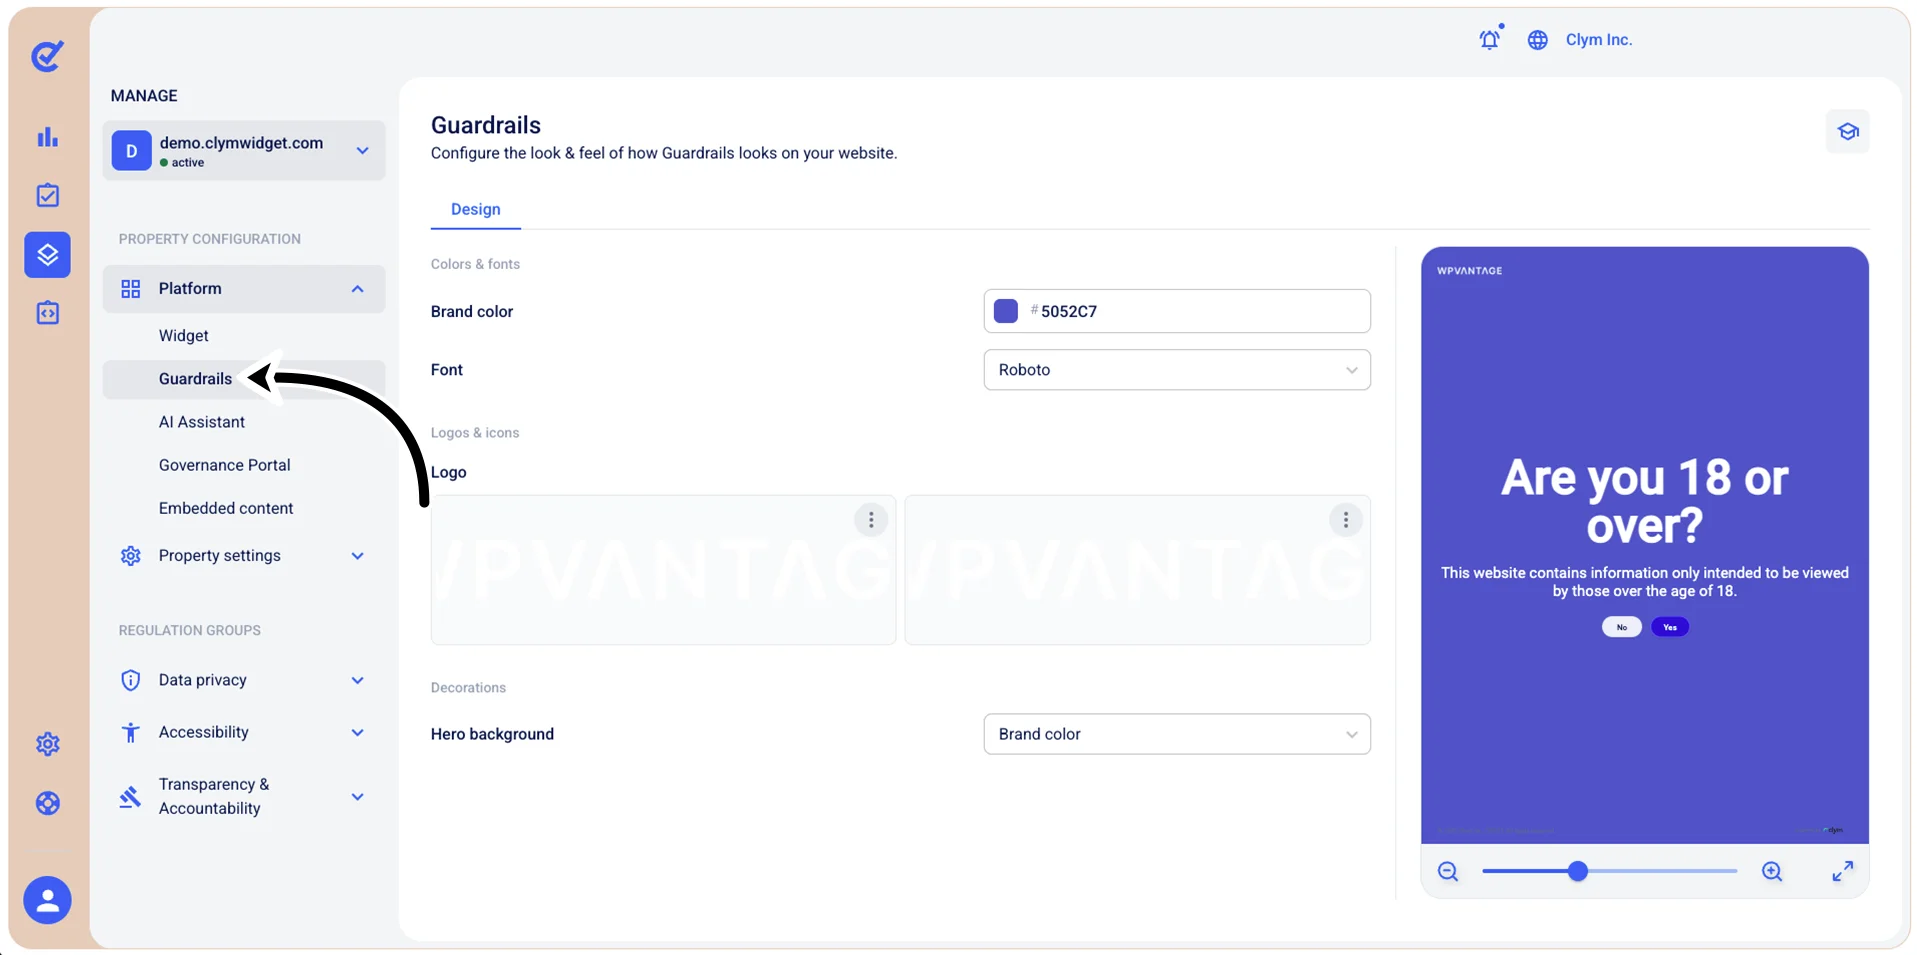Click the preview zoom slider handle

tap(1578, 872)
